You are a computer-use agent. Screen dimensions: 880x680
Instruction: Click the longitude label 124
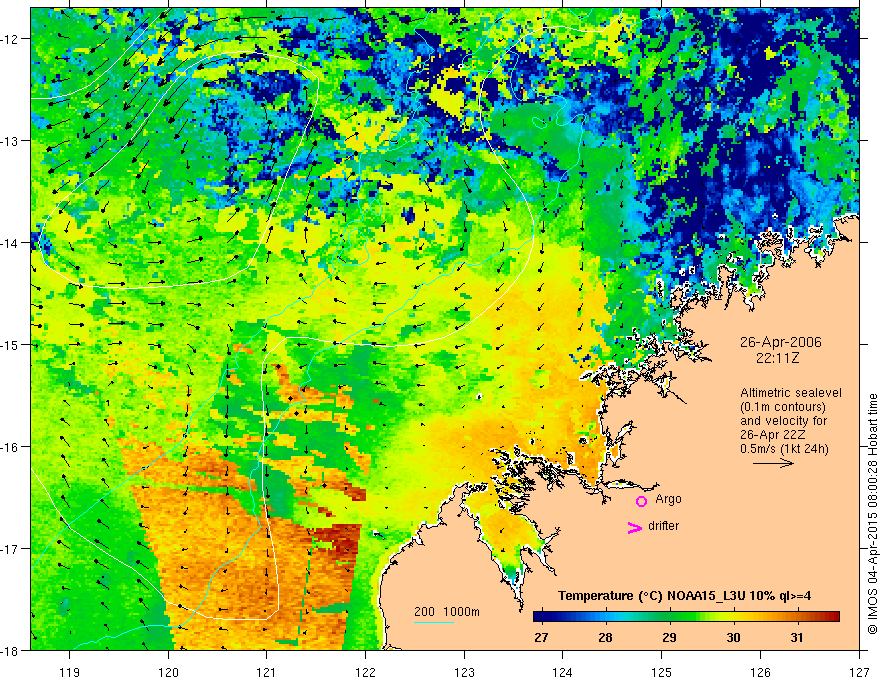click(563, 672)
